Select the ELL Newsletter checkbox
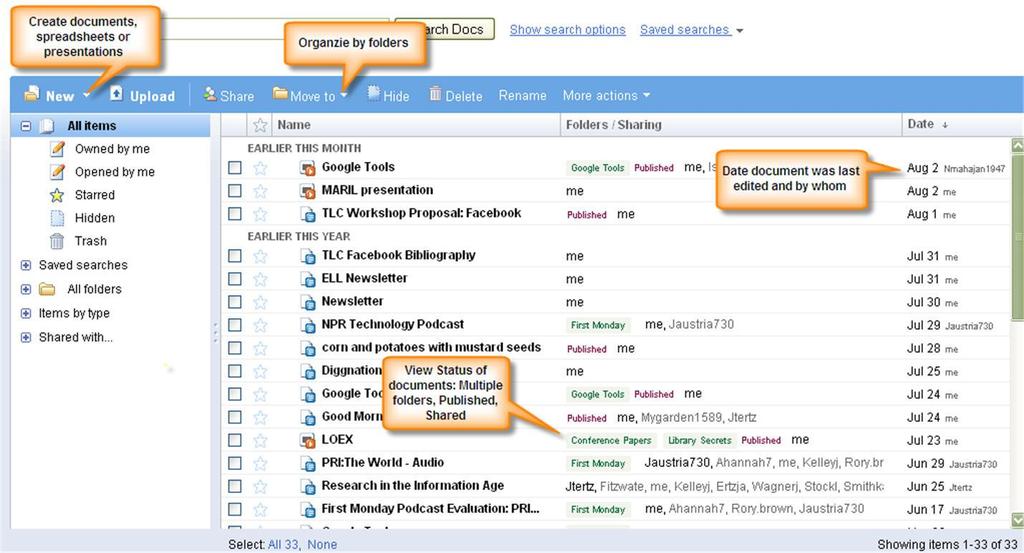The width and height of the screenshot is (1024, 553). [x=235, y=279]
